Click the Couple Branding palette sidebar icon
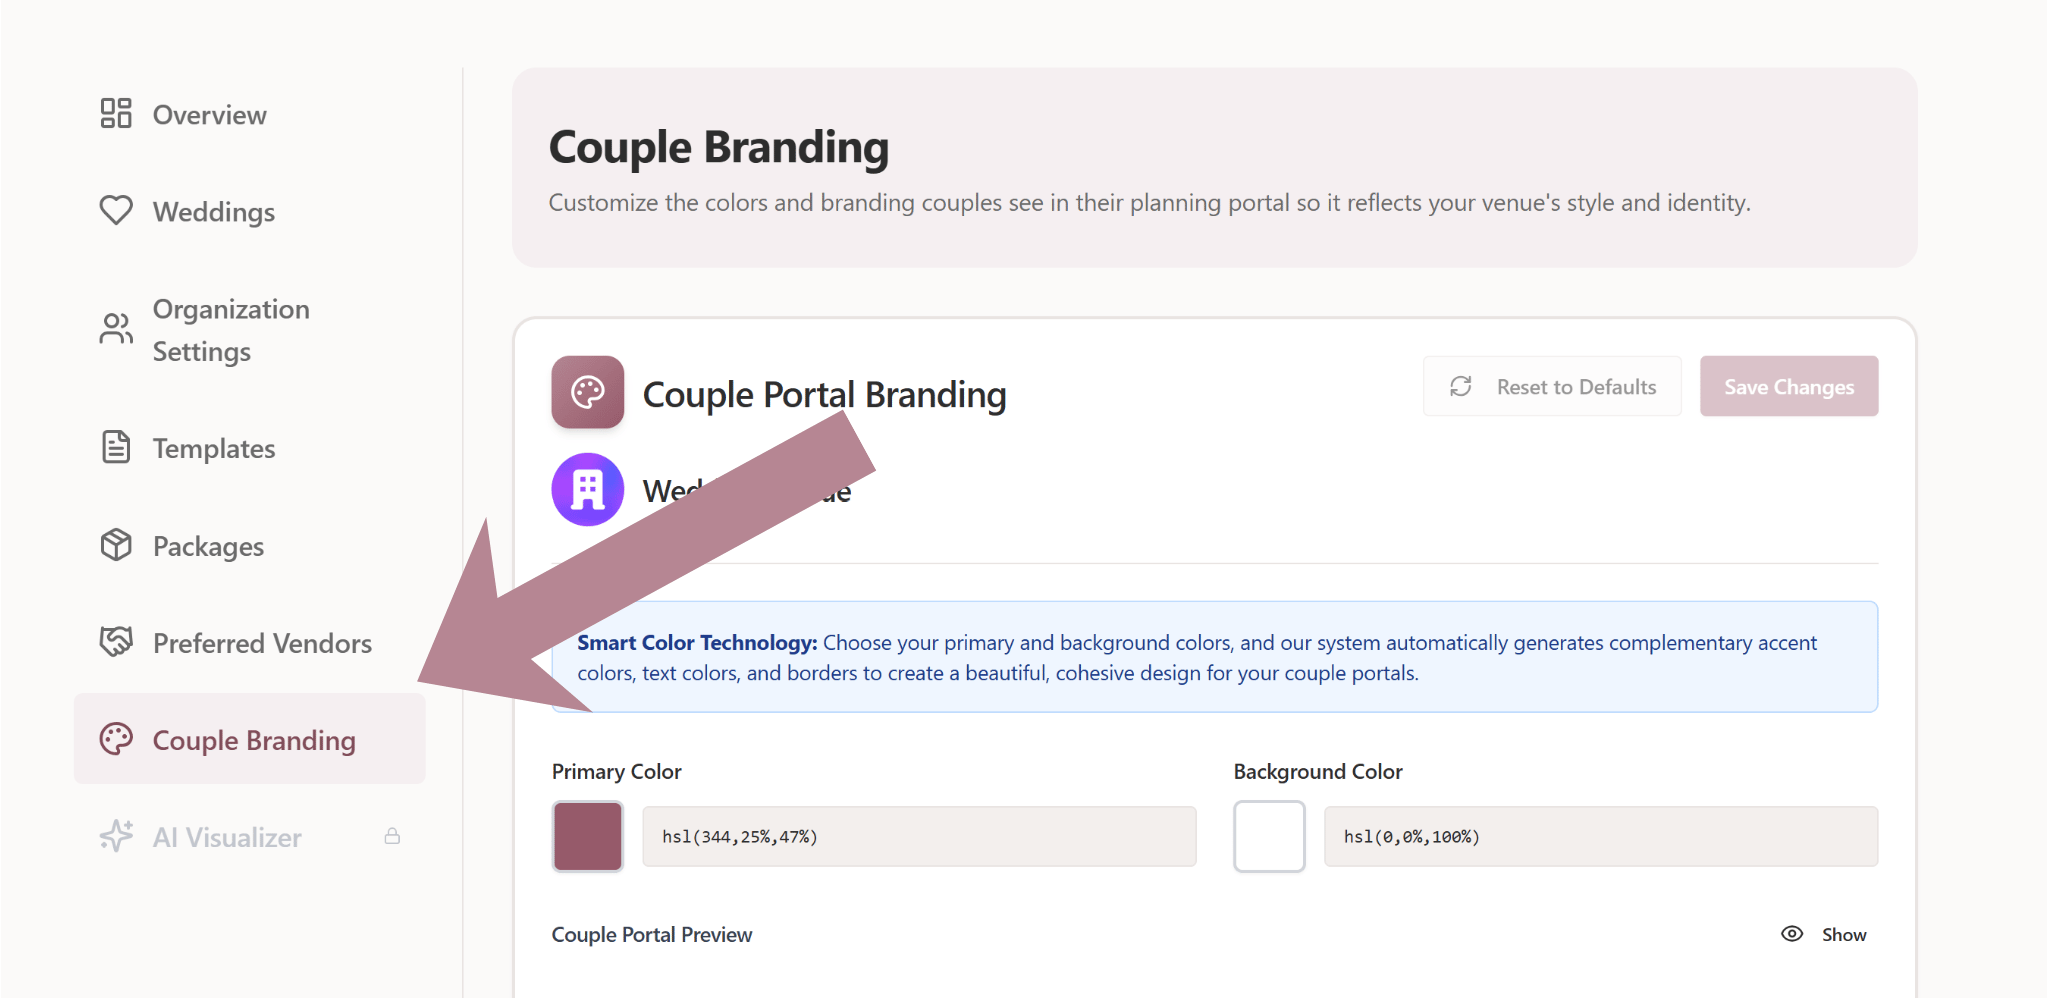Screen dimensions: 2048x998 [116, 739]
